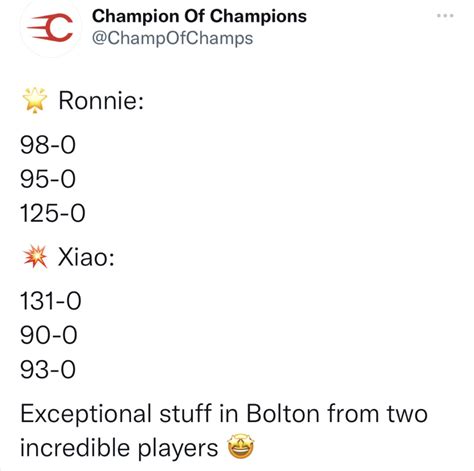474x471 pixels.
Task: Click the red C logo in avatar
Action: tap(50, 27)
